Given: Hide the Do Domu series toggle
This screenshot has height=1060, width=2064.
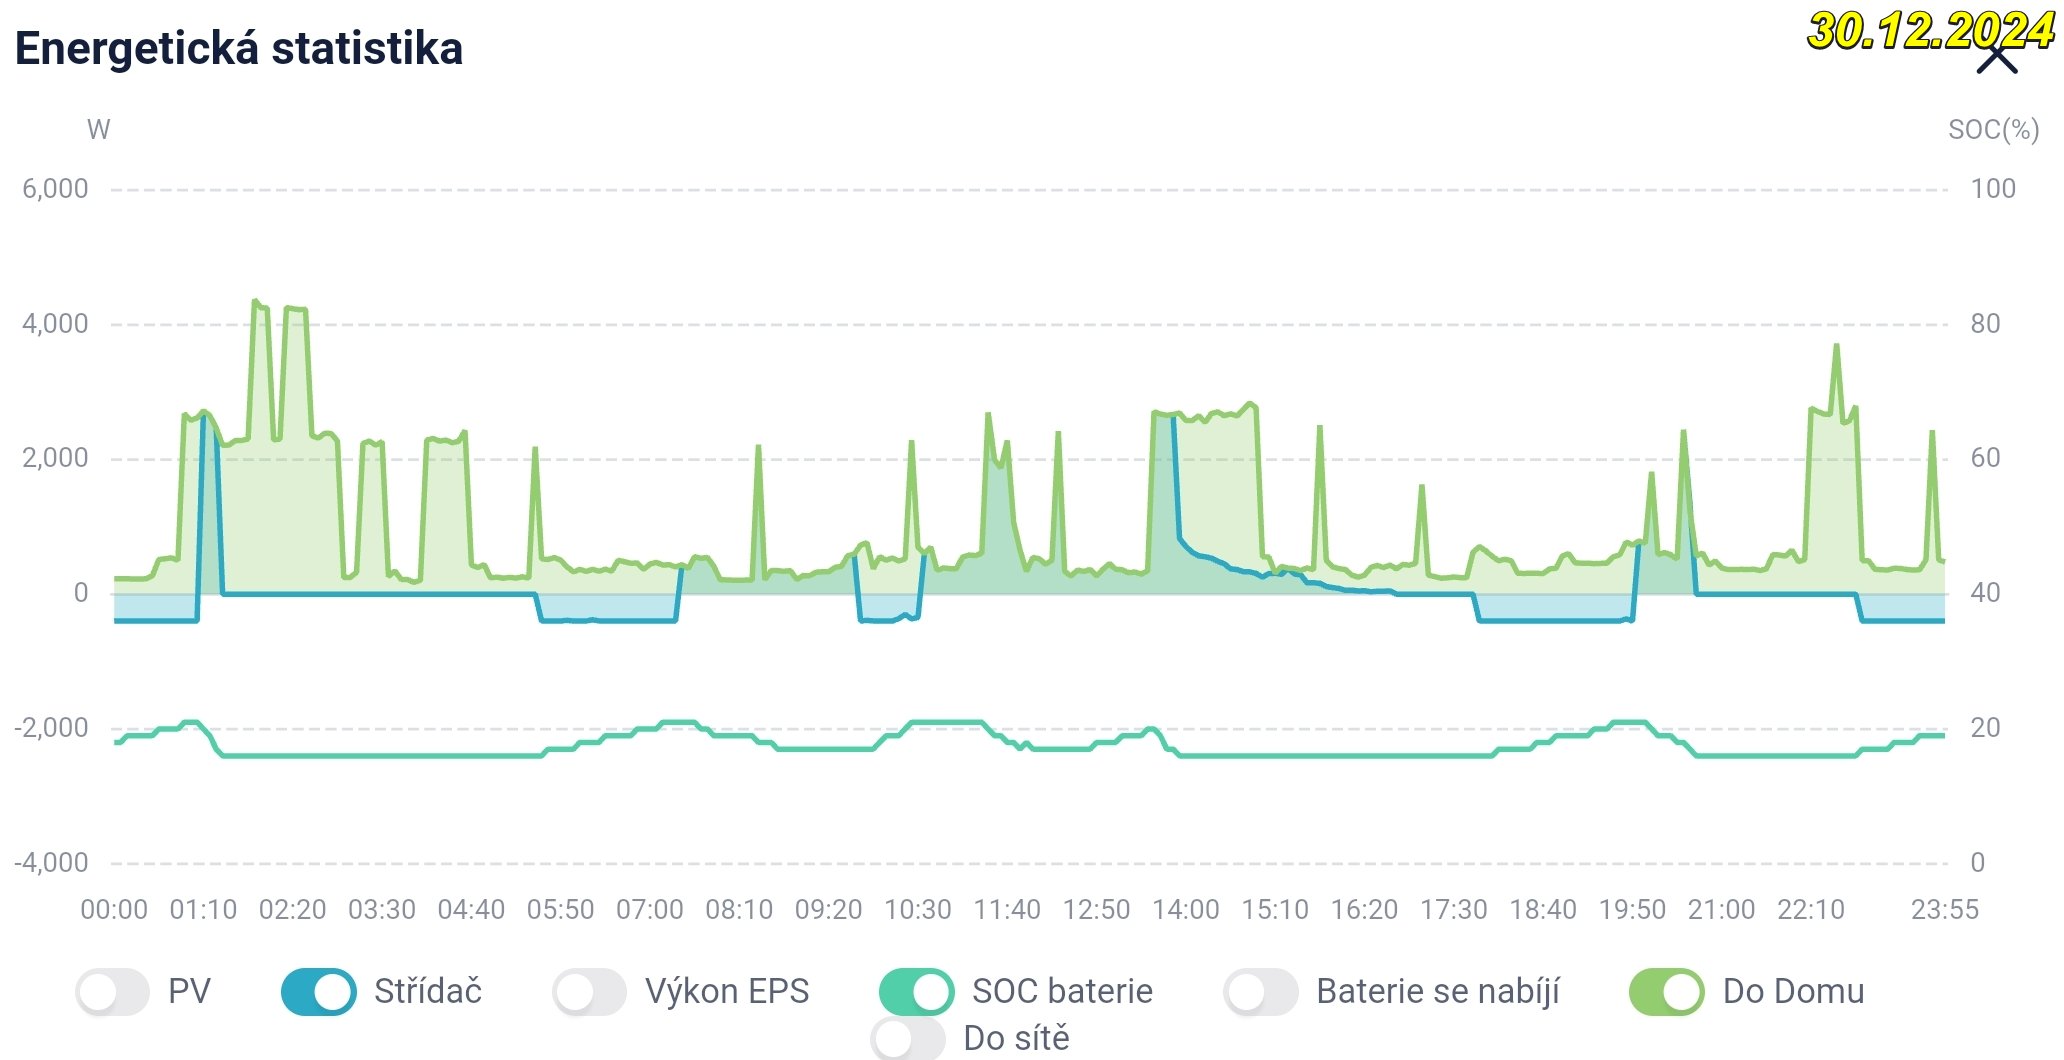Looking at the screenshot, I should (1666, 992).
